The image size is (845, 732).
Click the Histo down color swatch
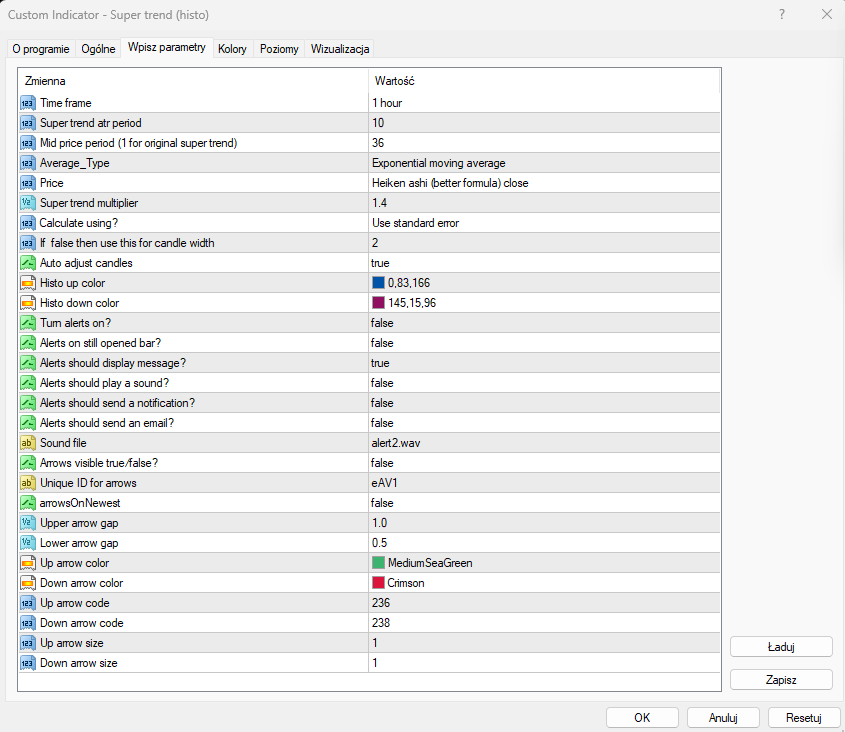(x=378, y=303)
